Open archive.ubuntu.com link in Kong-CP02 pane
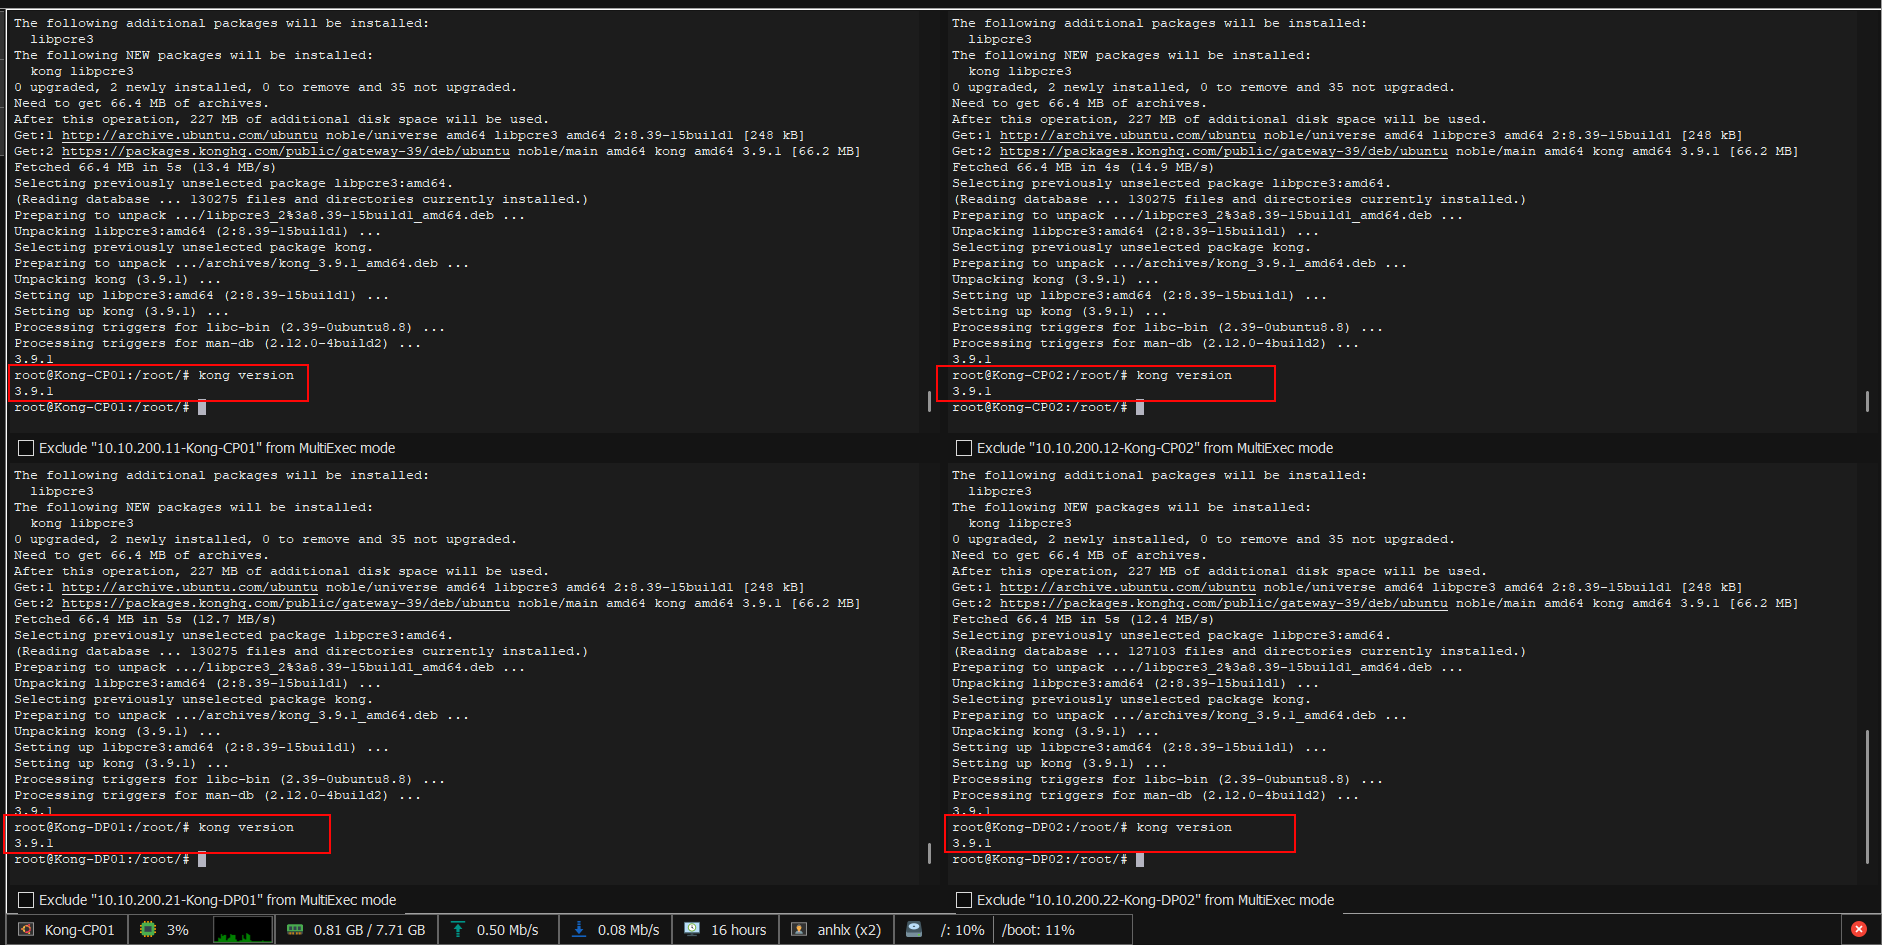Image resolution: width=1882 pixels, height=945 pixels. click(x=1128, y=135)
